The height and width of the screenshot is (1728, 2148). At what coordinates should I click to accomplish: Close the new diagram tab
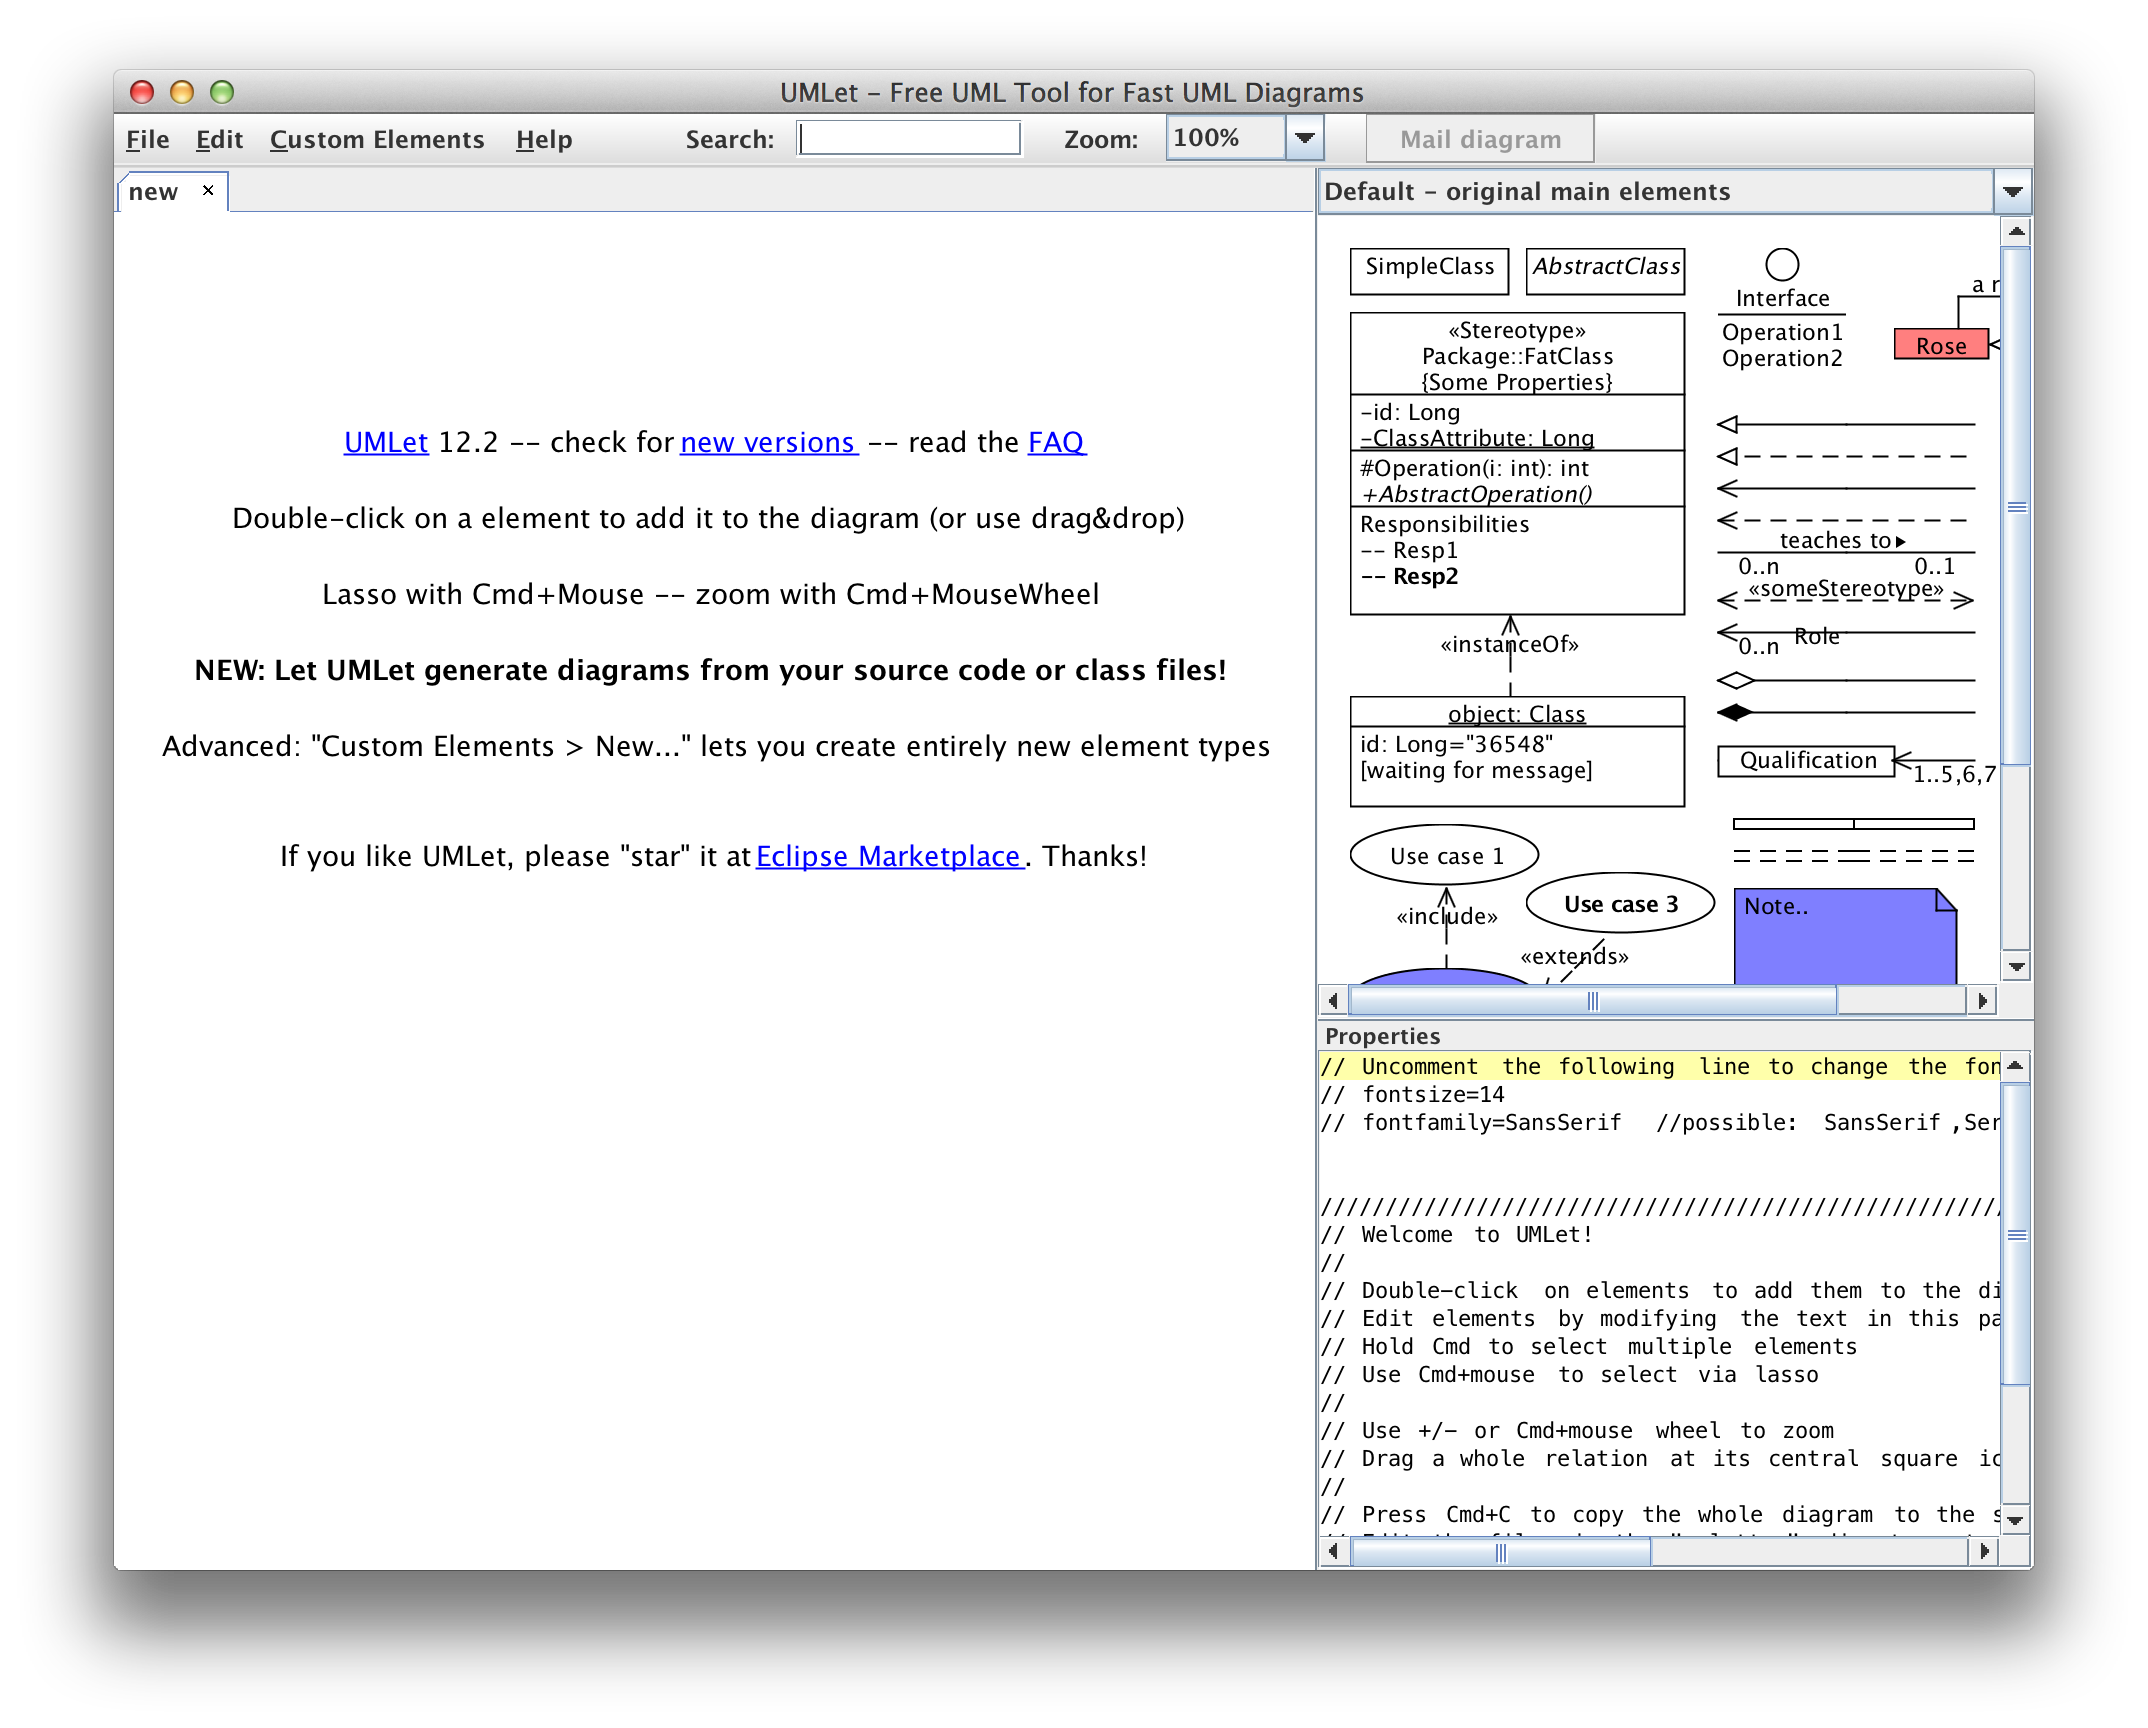[x=208, y=190]
